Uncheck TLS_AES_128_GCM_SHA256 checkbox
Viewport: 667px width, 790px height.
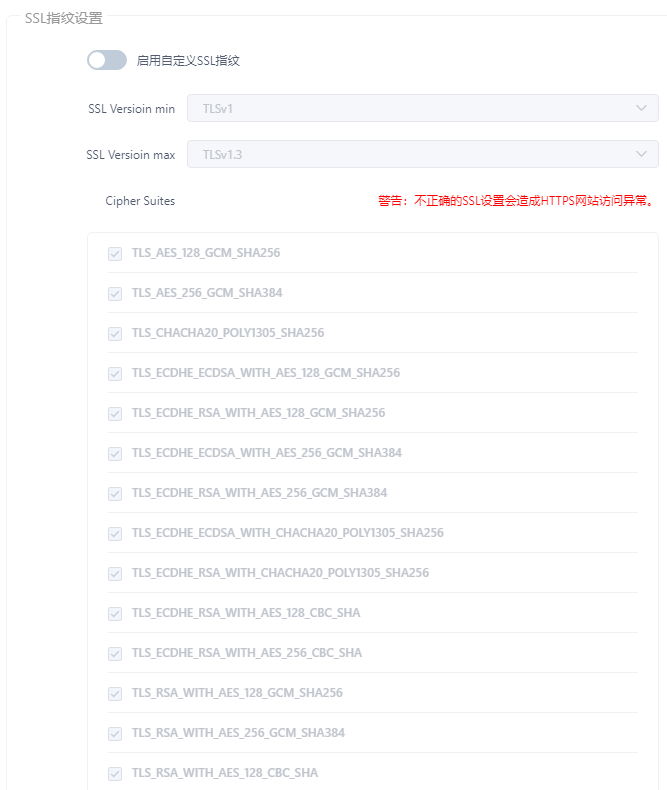pos(115,253)
